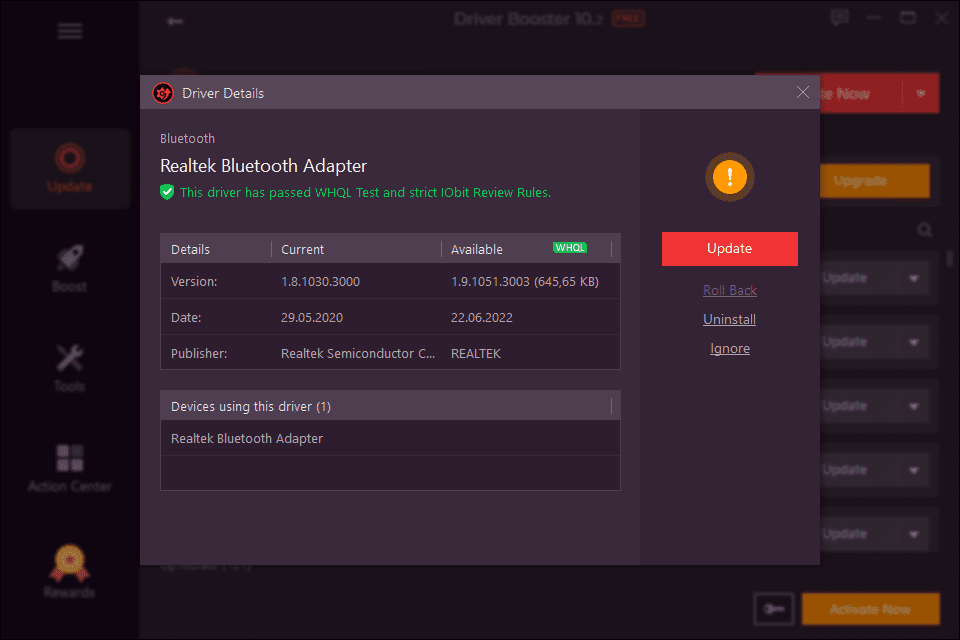Screen dimensions: 960x640
Task: Open the Rewards section
Action: click(x=69, y=570)
